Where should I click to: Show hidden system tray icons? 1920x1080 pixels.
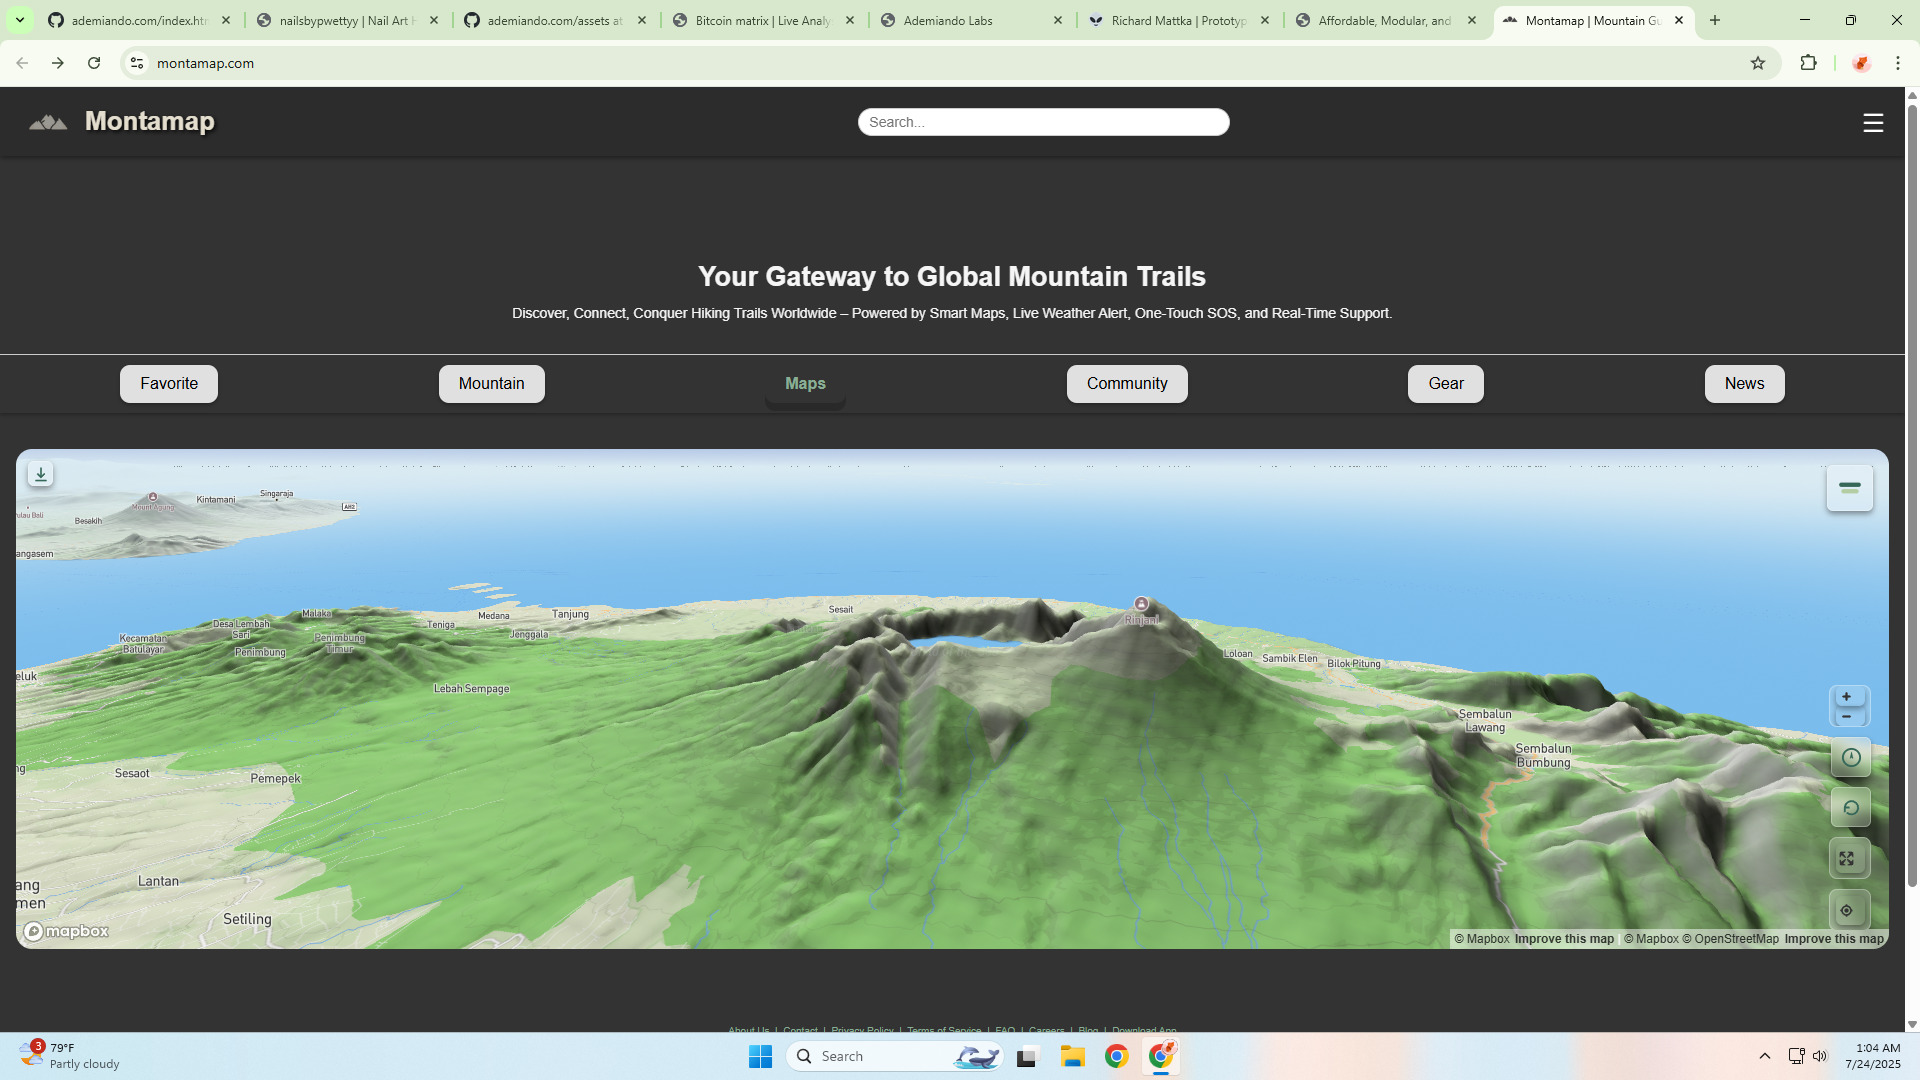pyautogui.click(x=1765, y=1056)
